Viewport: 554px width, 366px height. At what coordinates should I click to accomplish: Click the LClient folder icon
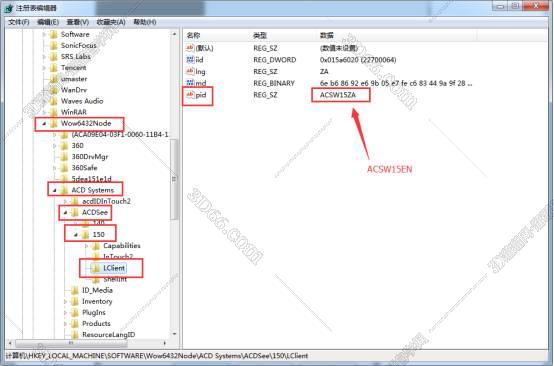pos(96,268)
